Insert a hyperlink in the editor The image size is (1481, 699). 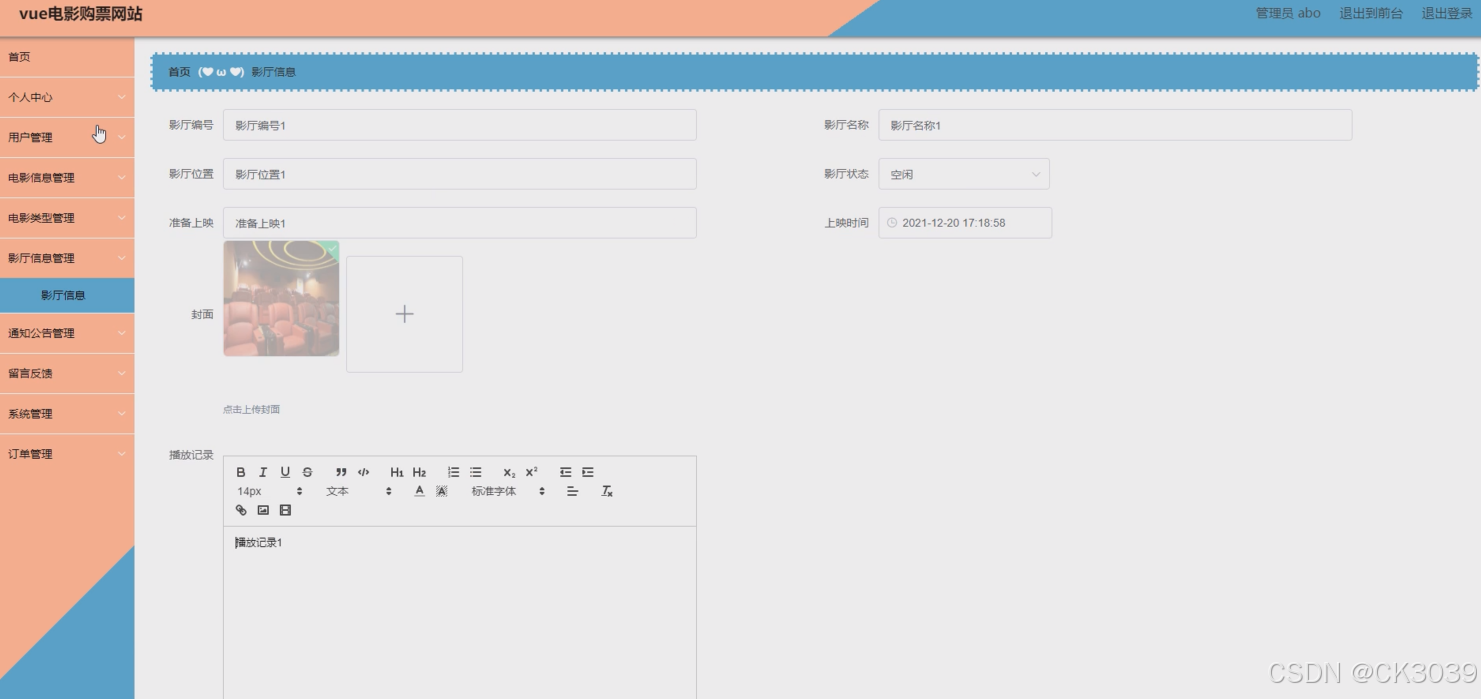(241, 510)
